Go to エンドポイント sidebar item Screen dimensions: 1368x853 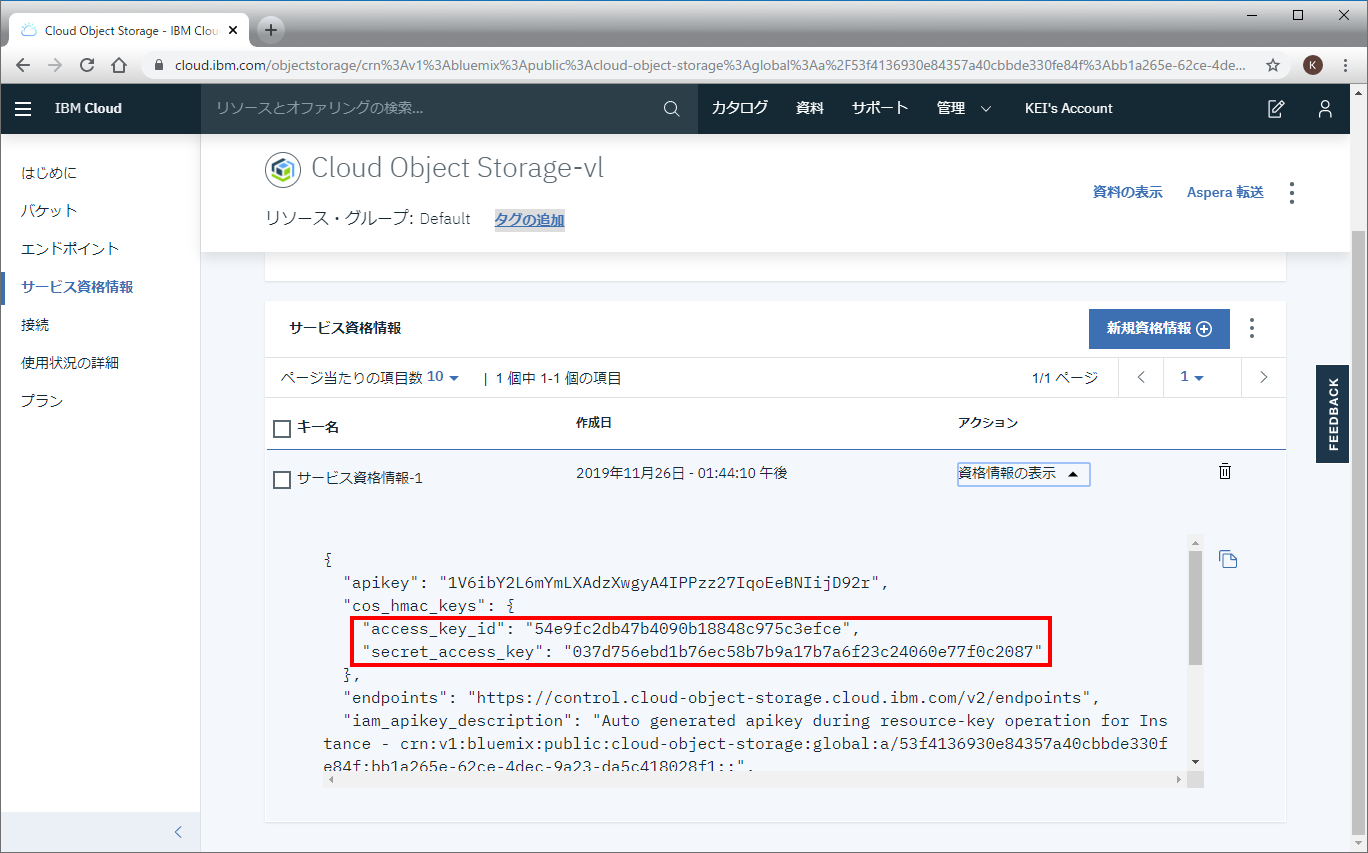pos(70,249)
